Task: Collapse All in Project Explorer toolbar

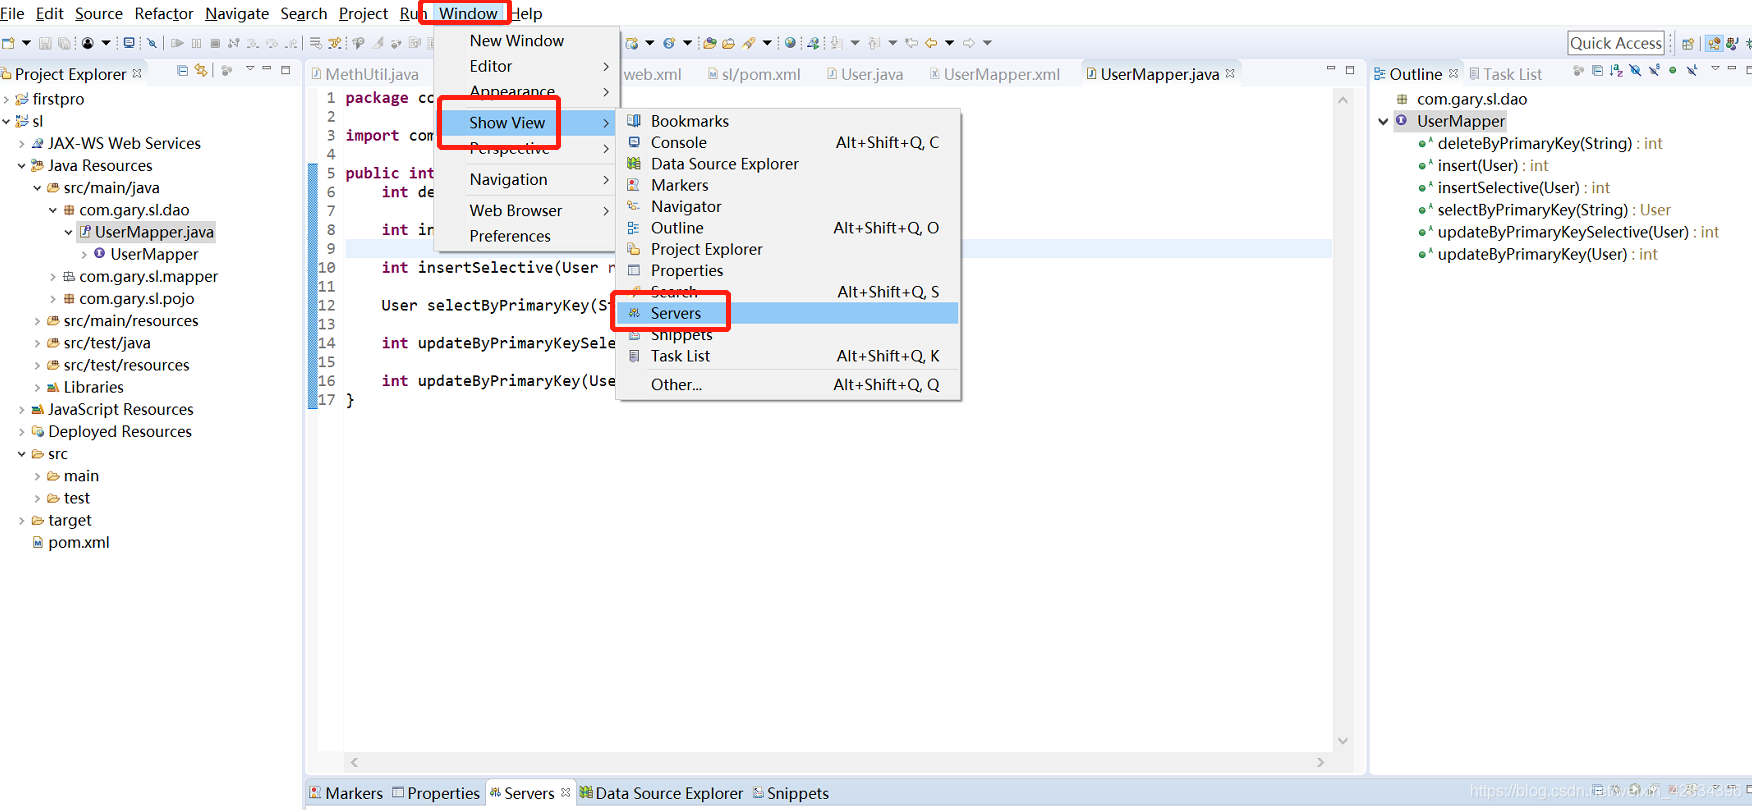Action: tap(183, 70)
